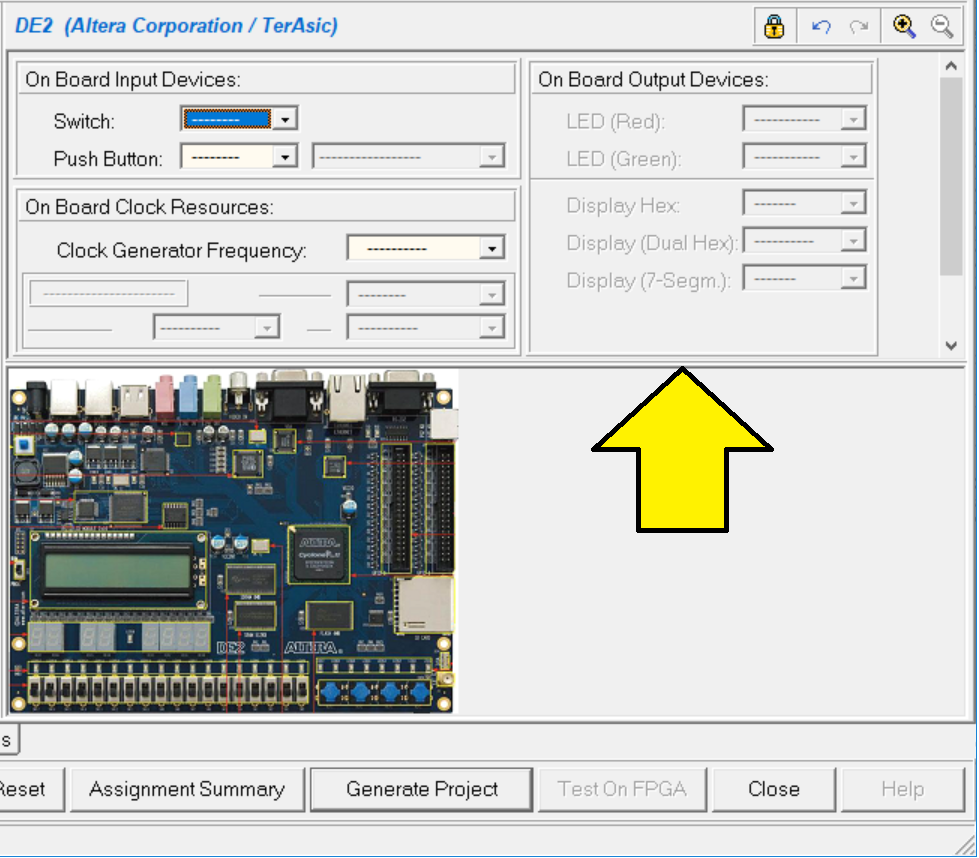Click the DE2 board photo
Screen dimensions: 979x858
[x=234, y=541]
